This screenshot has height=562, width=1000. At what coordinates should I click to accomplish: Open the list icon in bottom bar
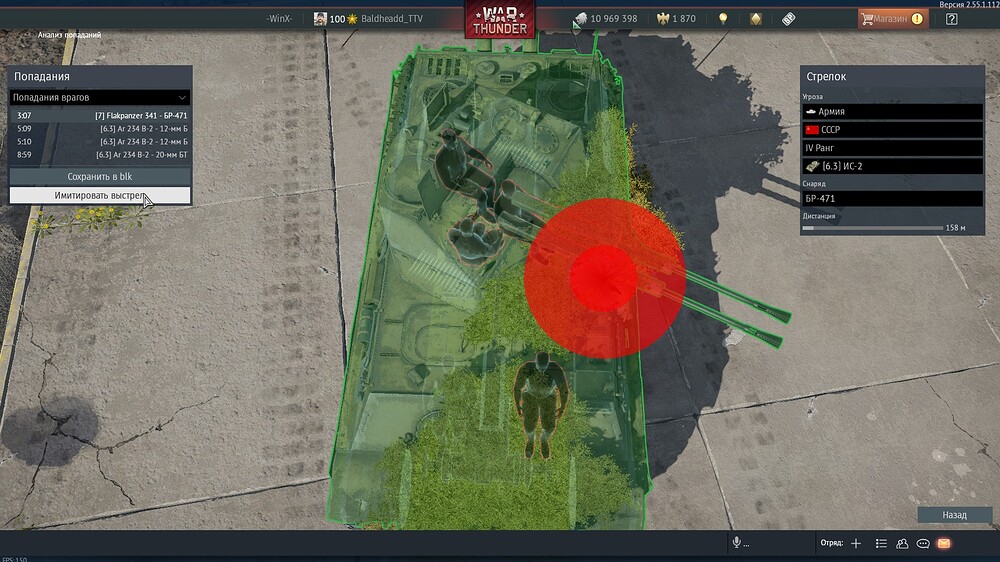click(x=881, y=543)
